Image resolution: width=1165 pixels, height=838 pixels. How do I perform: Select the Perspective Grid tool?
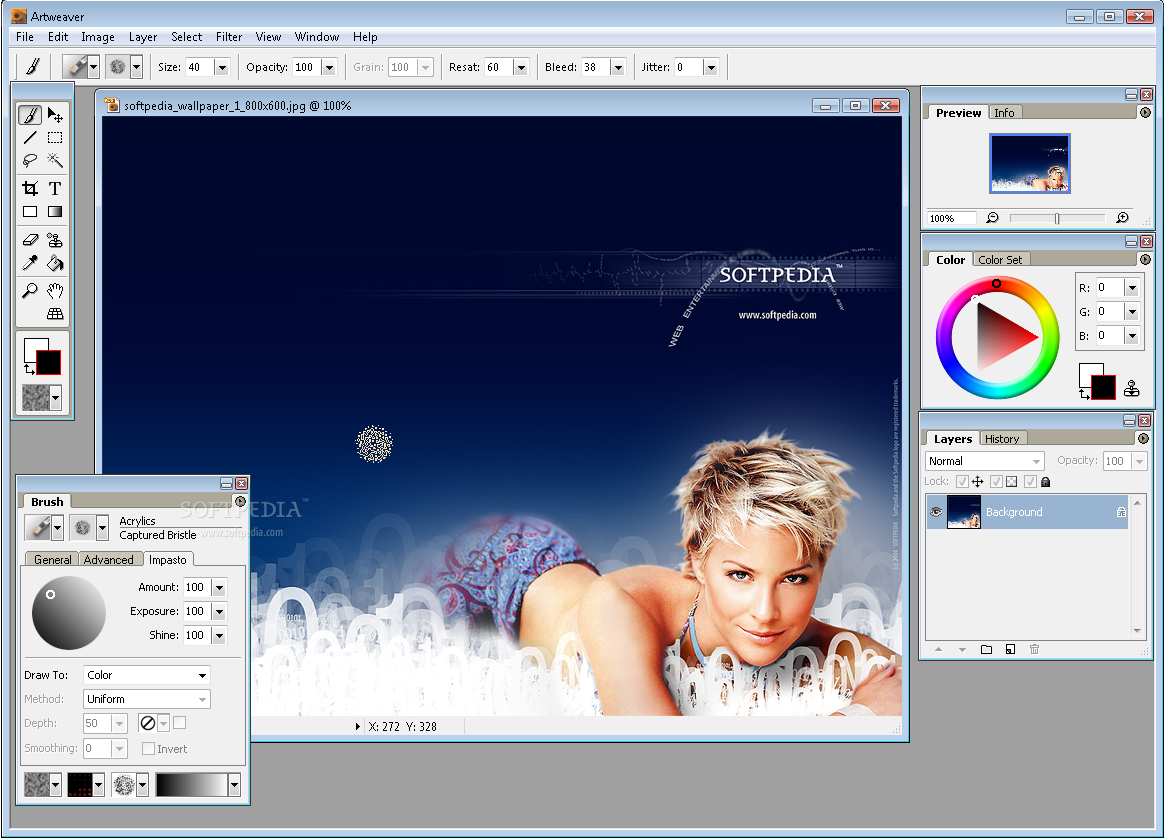[x=55, y=314]
